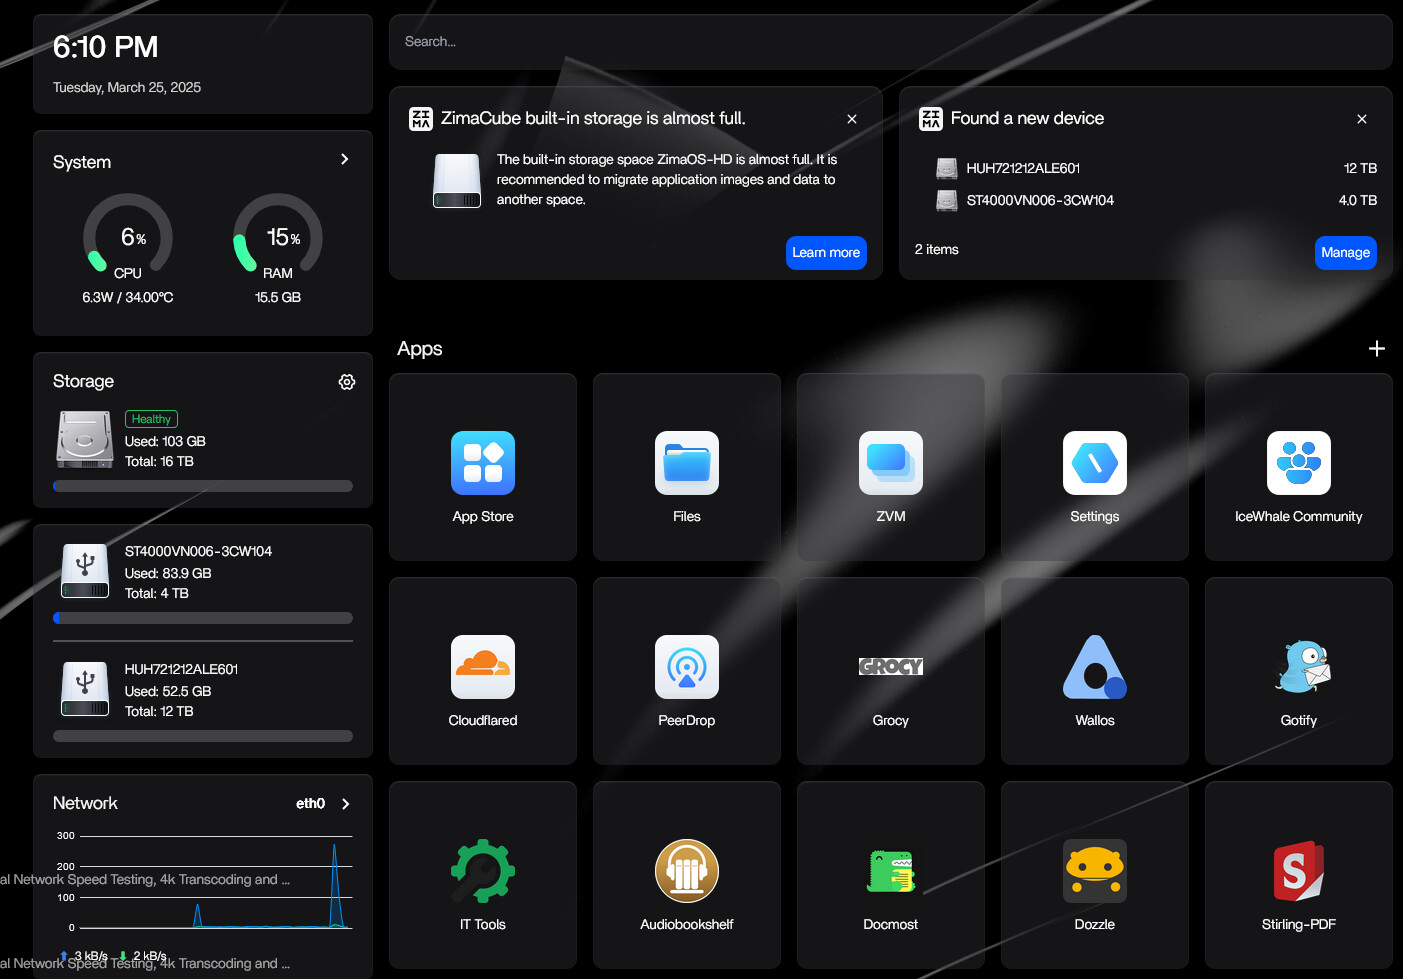1403x979 pixels.
Task: Open storage settings gear icon
Action: pyautogui.click(x=347, y=382)
